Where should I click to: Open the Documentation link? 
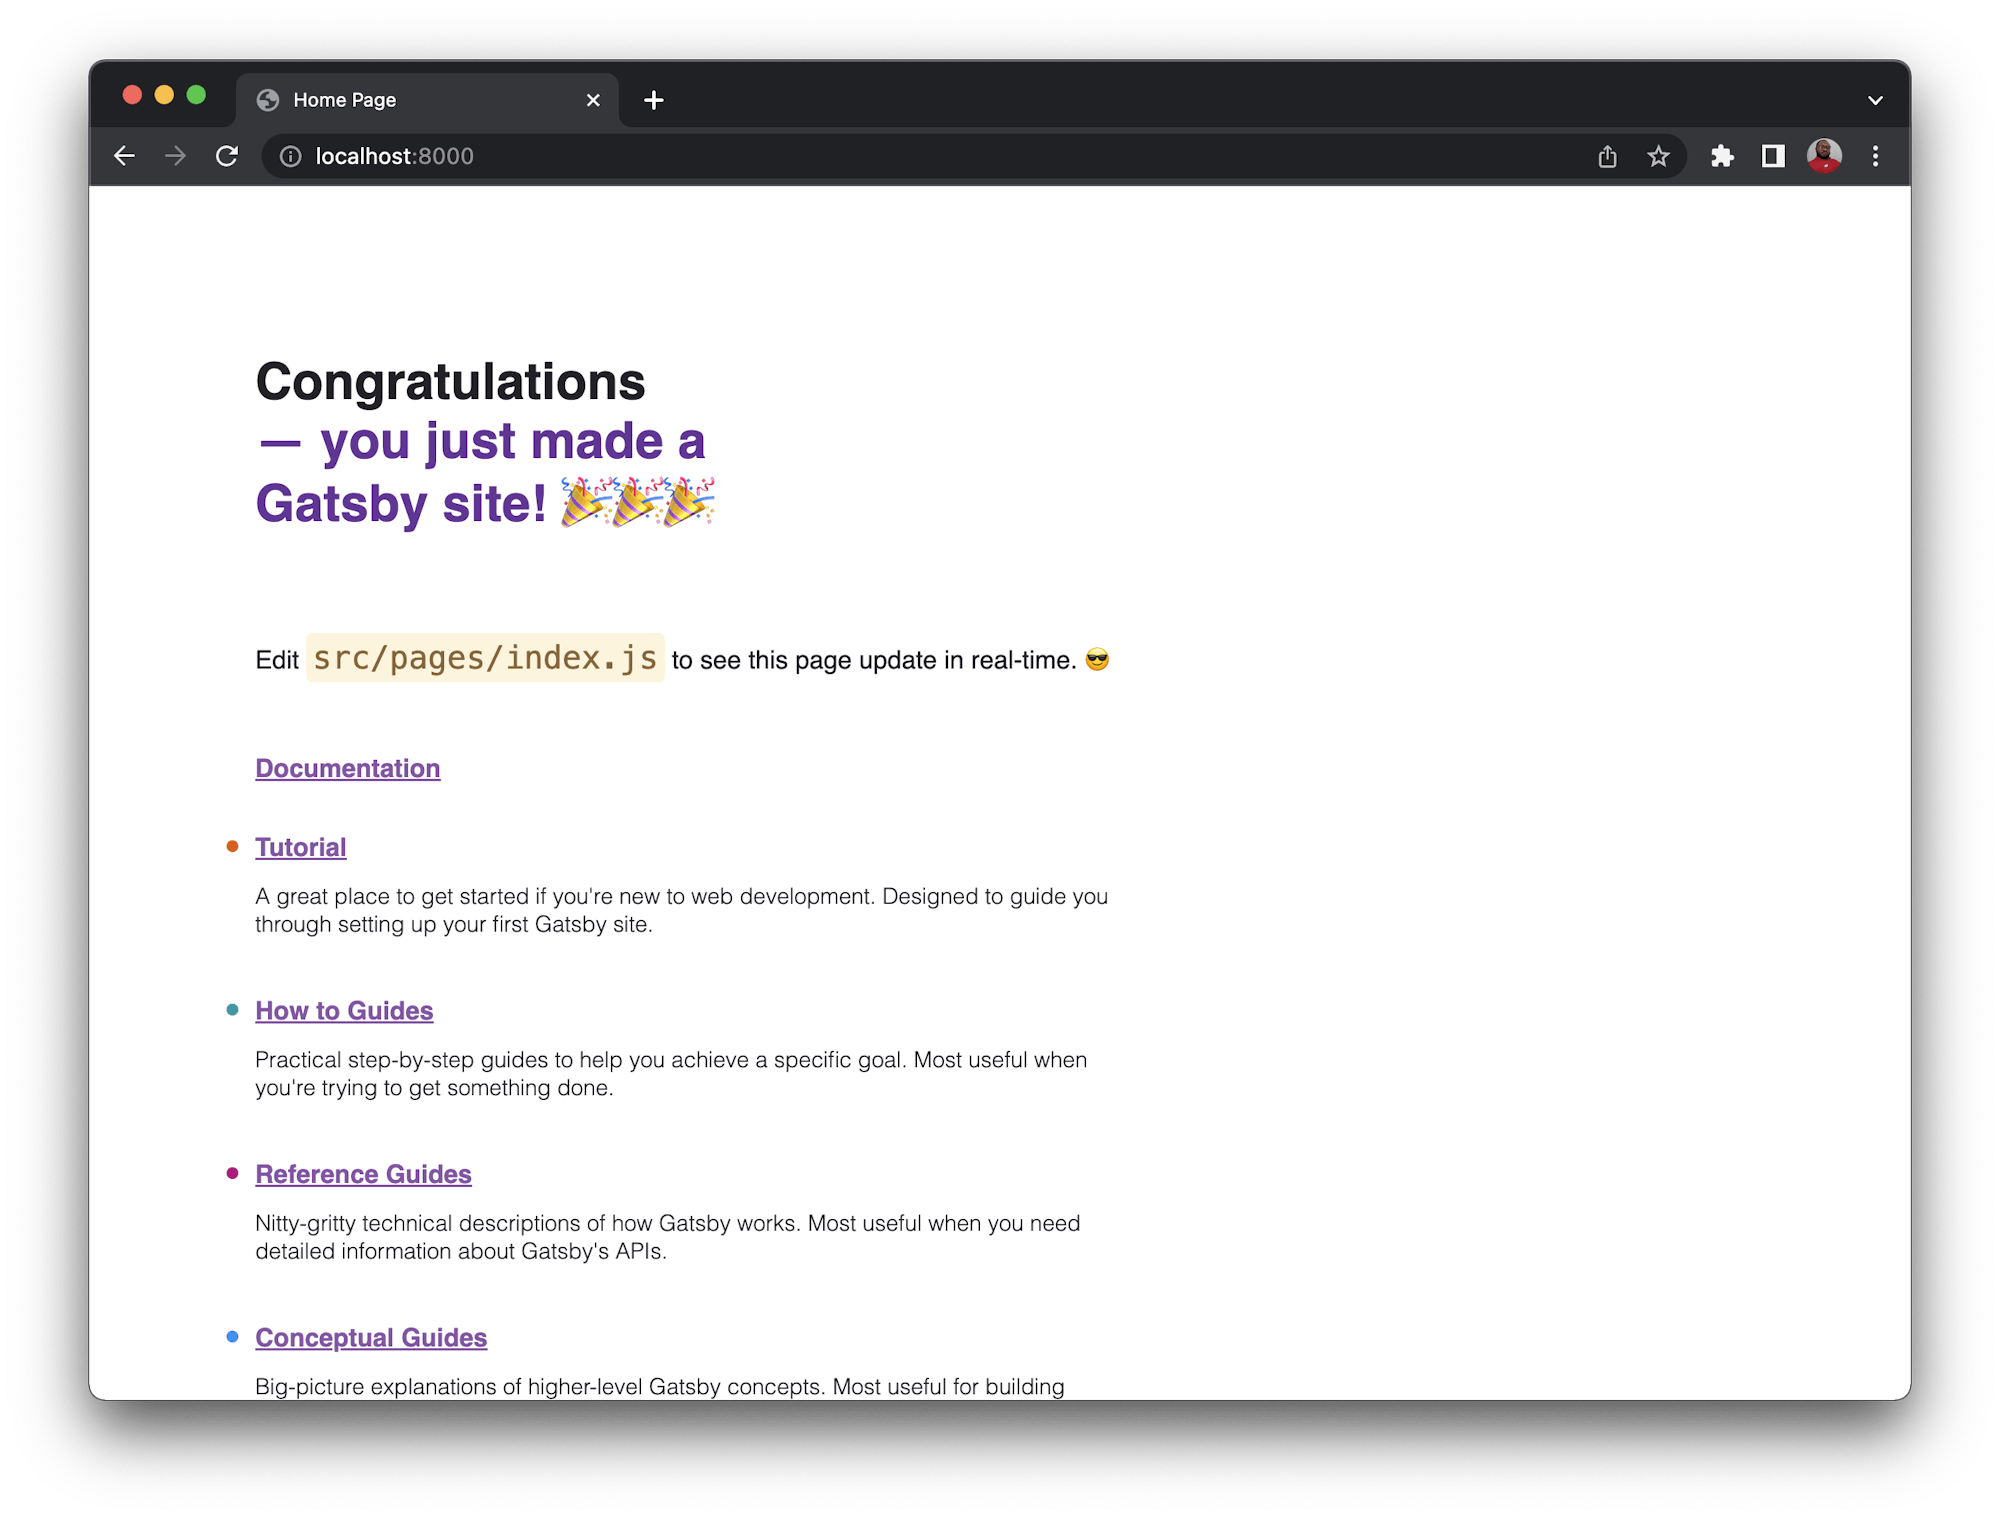click(347, 768)
